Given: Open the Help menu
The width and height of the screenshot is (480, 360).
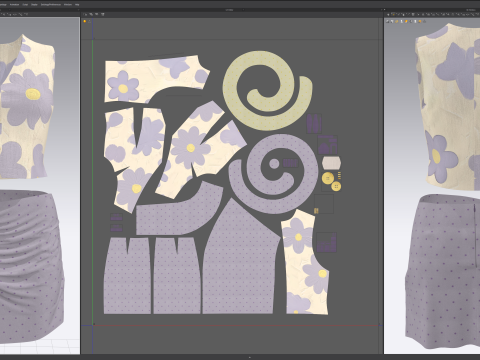Looking at the screenshot, I should click(77, 4).
